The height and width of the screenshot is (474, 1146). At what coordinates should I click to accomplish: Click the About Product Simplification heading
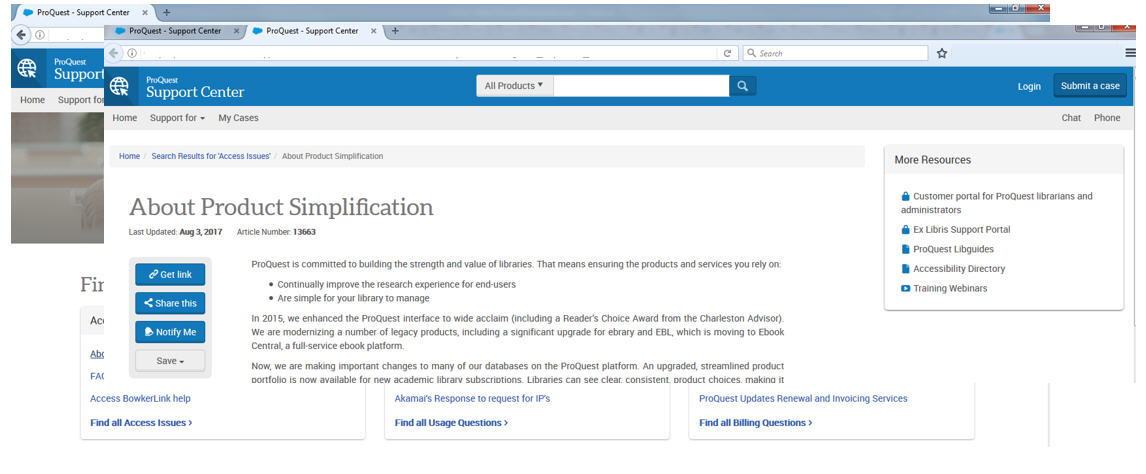click(x=281, y=207)
